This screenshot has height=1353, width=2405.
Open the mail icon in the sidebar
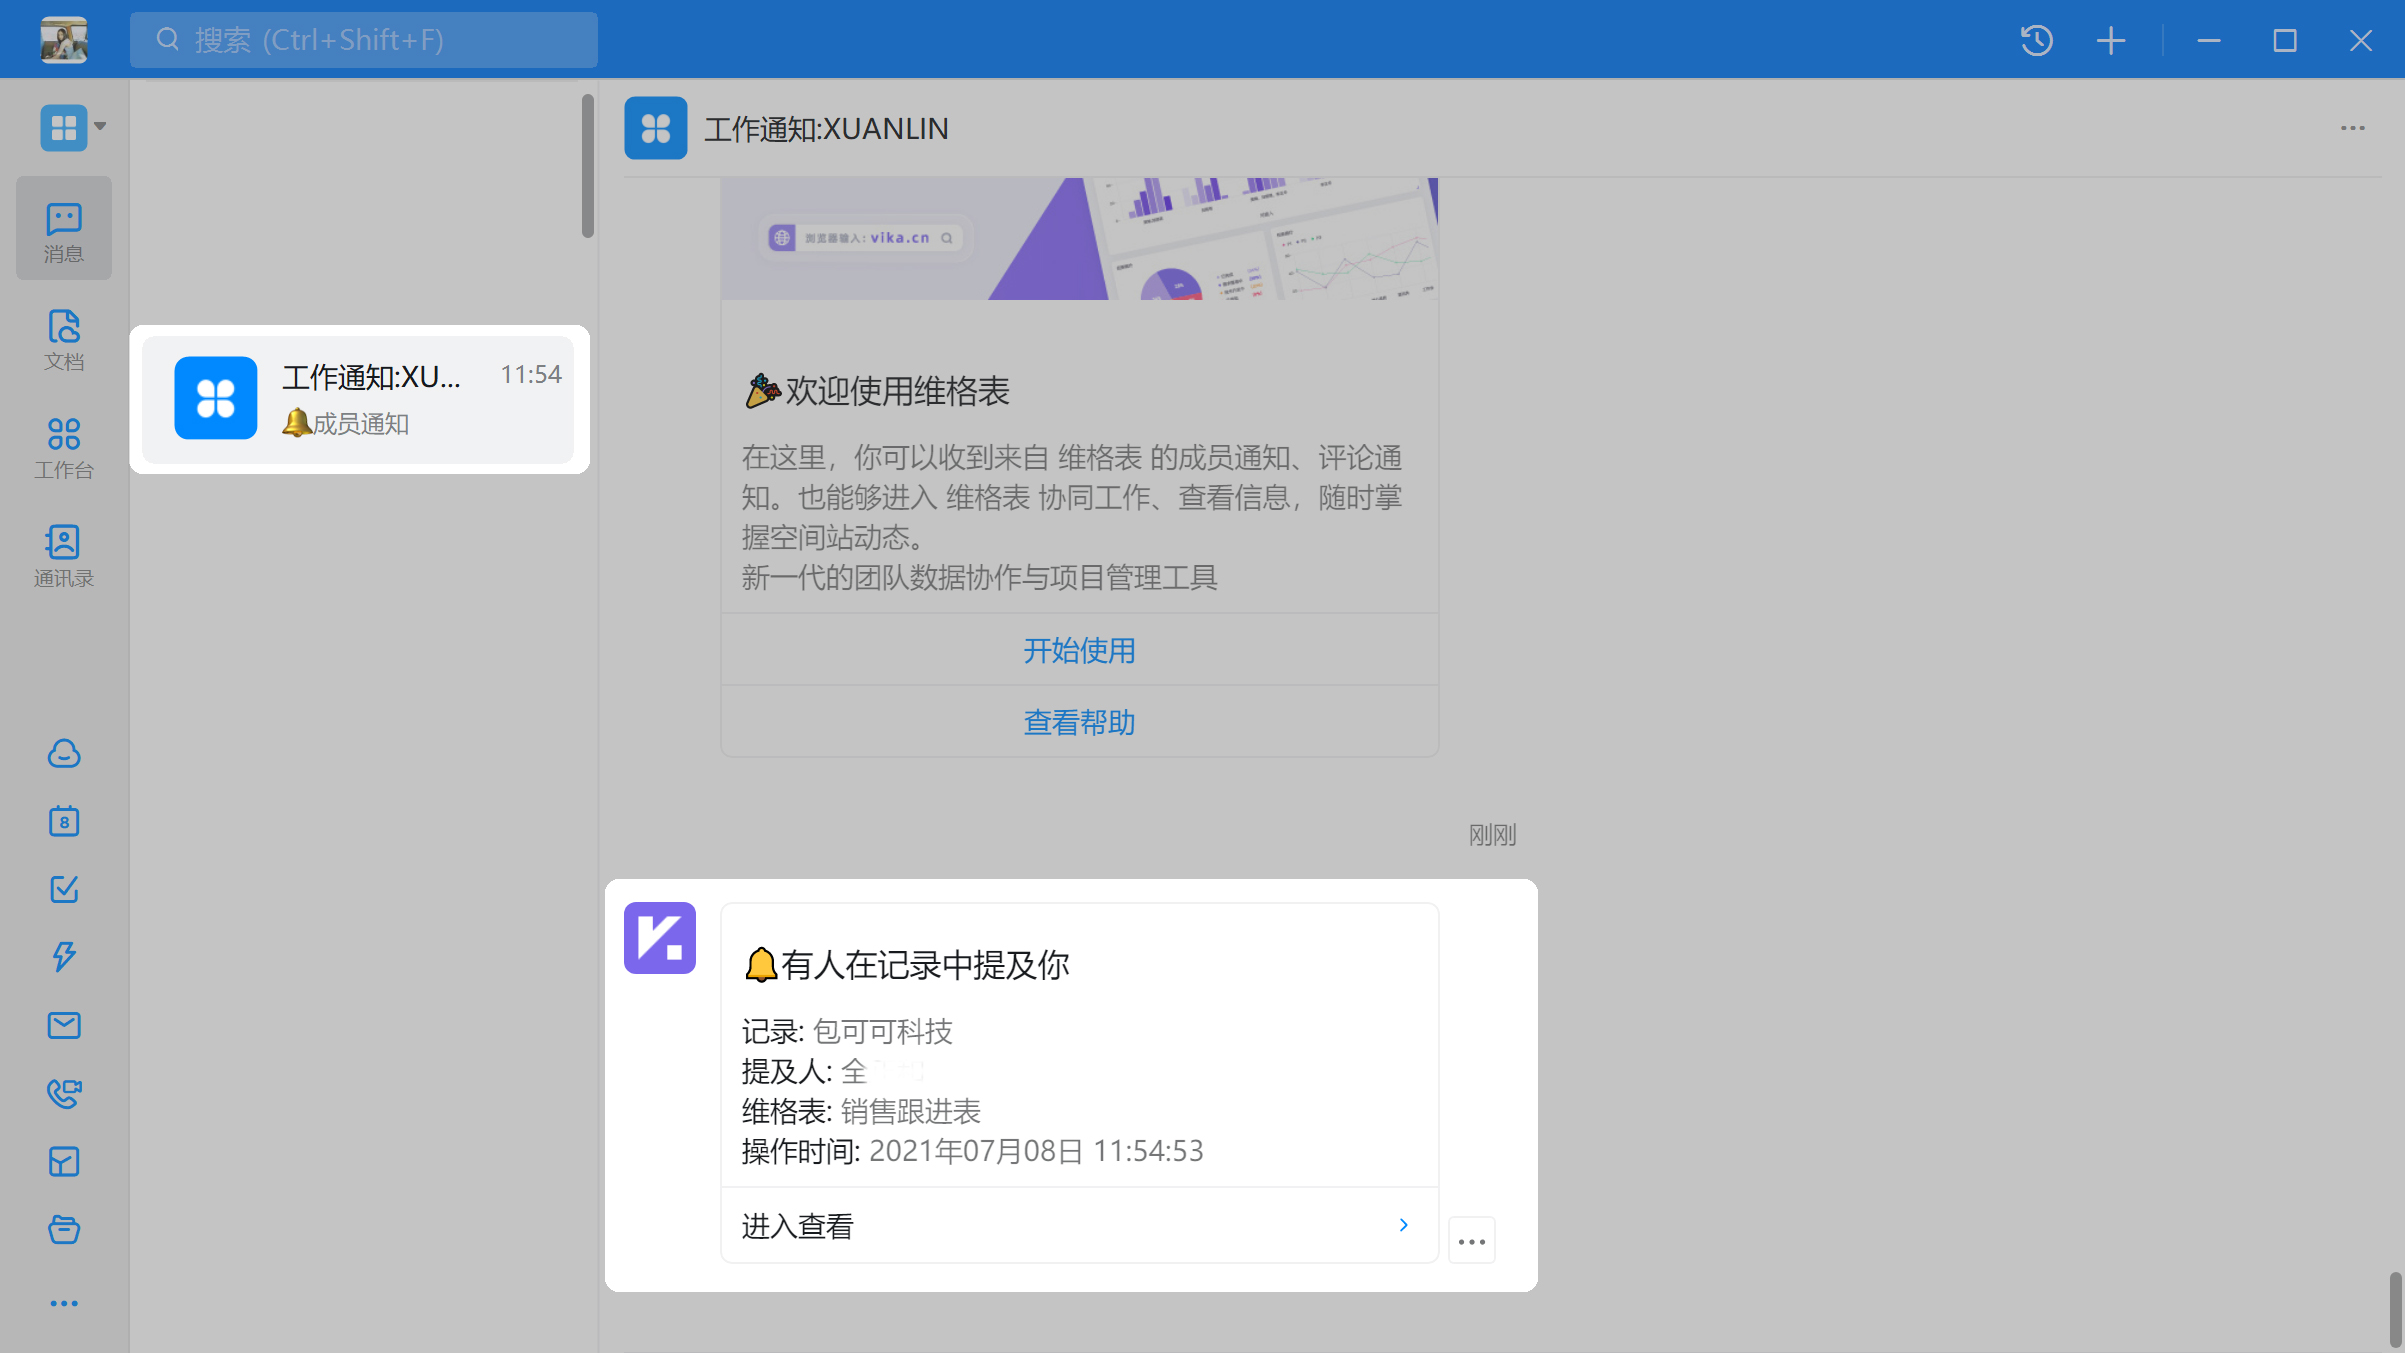63,1025
